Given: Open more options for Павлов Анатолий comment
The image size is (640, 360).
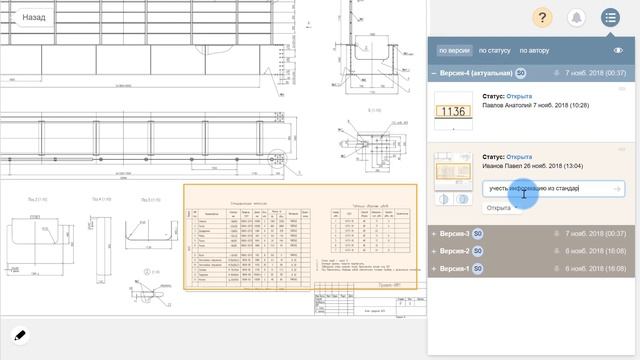Looking at the screenshot, I should point(622,89).
